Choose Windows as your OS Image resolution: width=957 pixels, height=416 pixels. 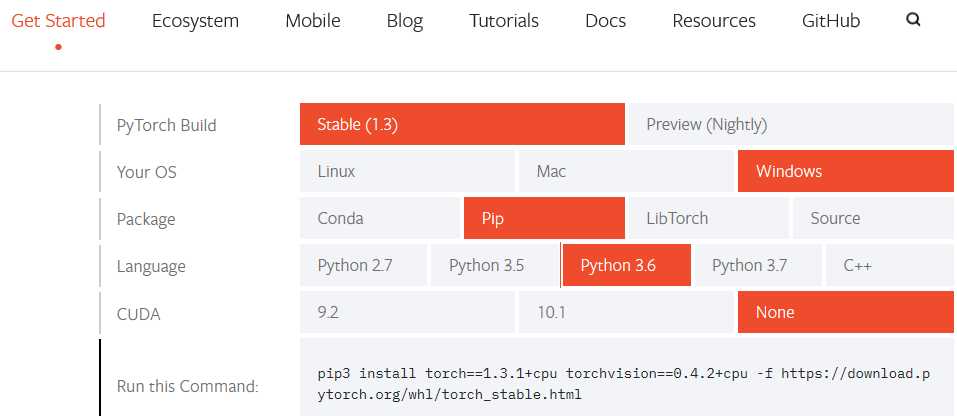point(846,171)
